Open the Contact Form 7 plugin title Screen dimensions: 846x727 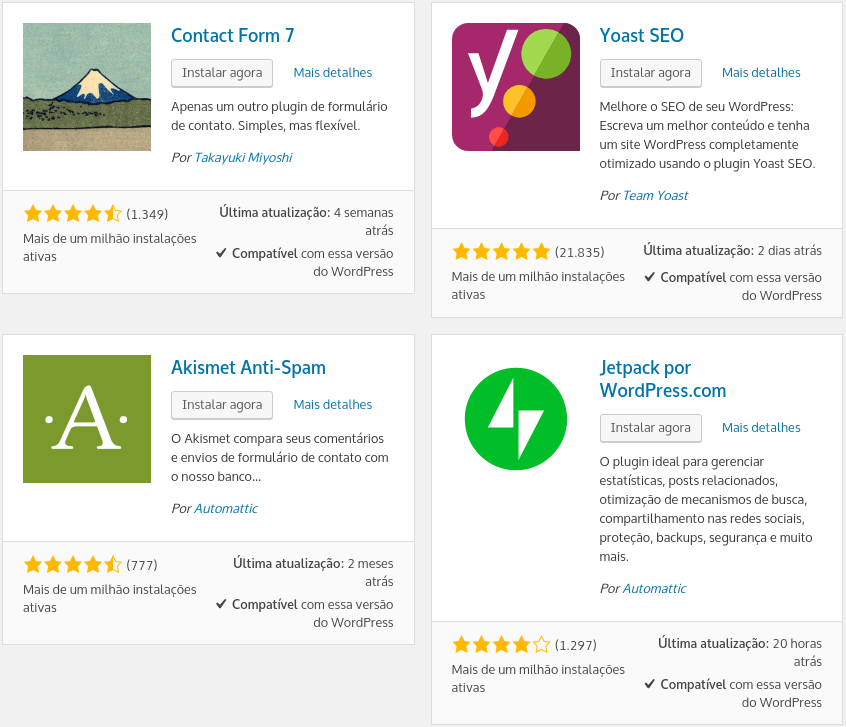[232, 35]
